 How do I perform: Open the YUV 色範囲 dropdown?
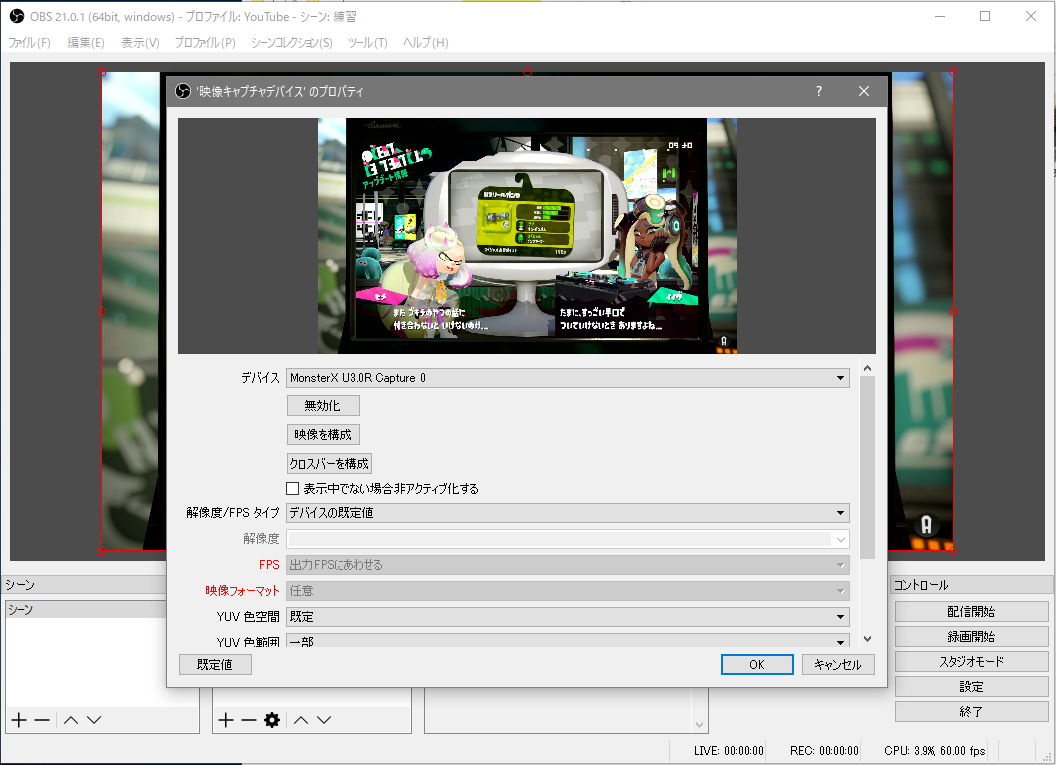click(x=568, y=640)
